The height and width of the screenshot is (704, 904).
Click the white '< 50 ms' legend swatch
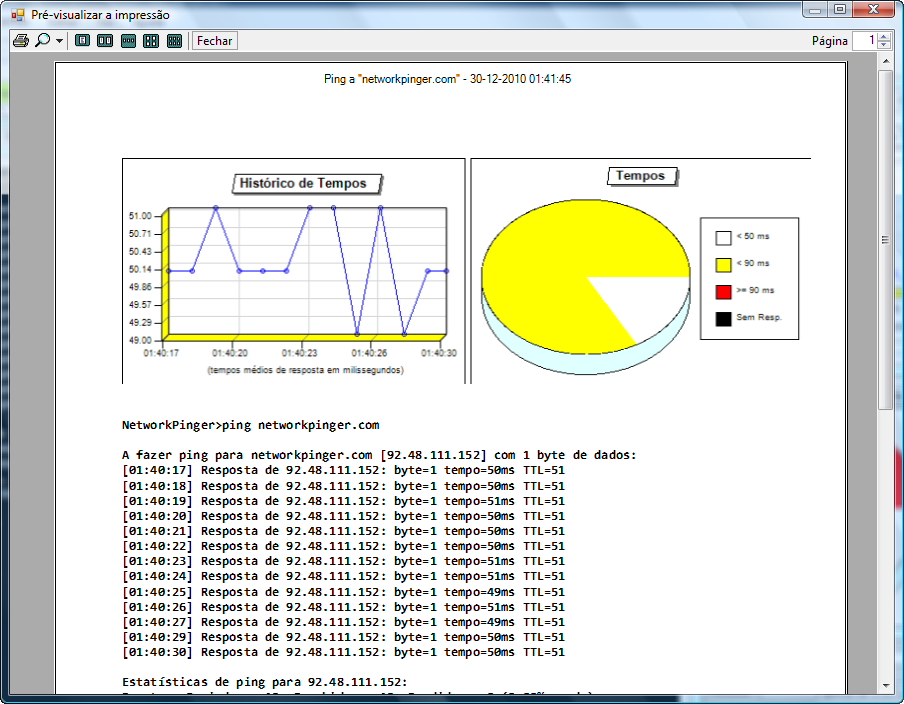click(724, 238)
